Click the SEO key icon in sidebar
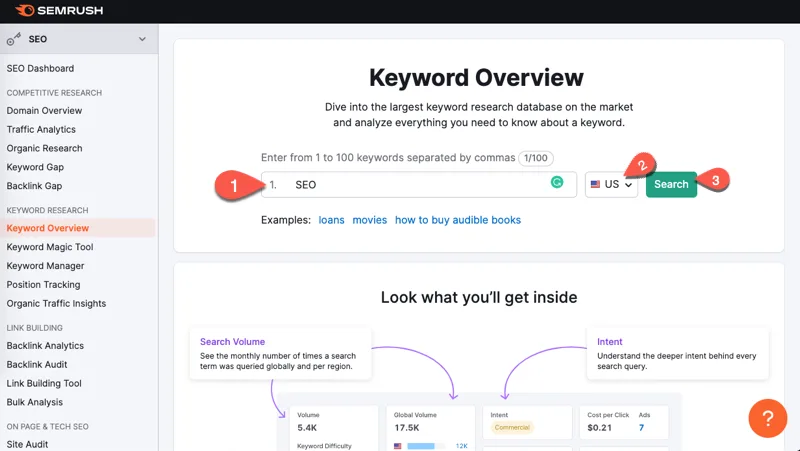The height and width of the screenshot is (451, 800). click(x=14, y=39)
